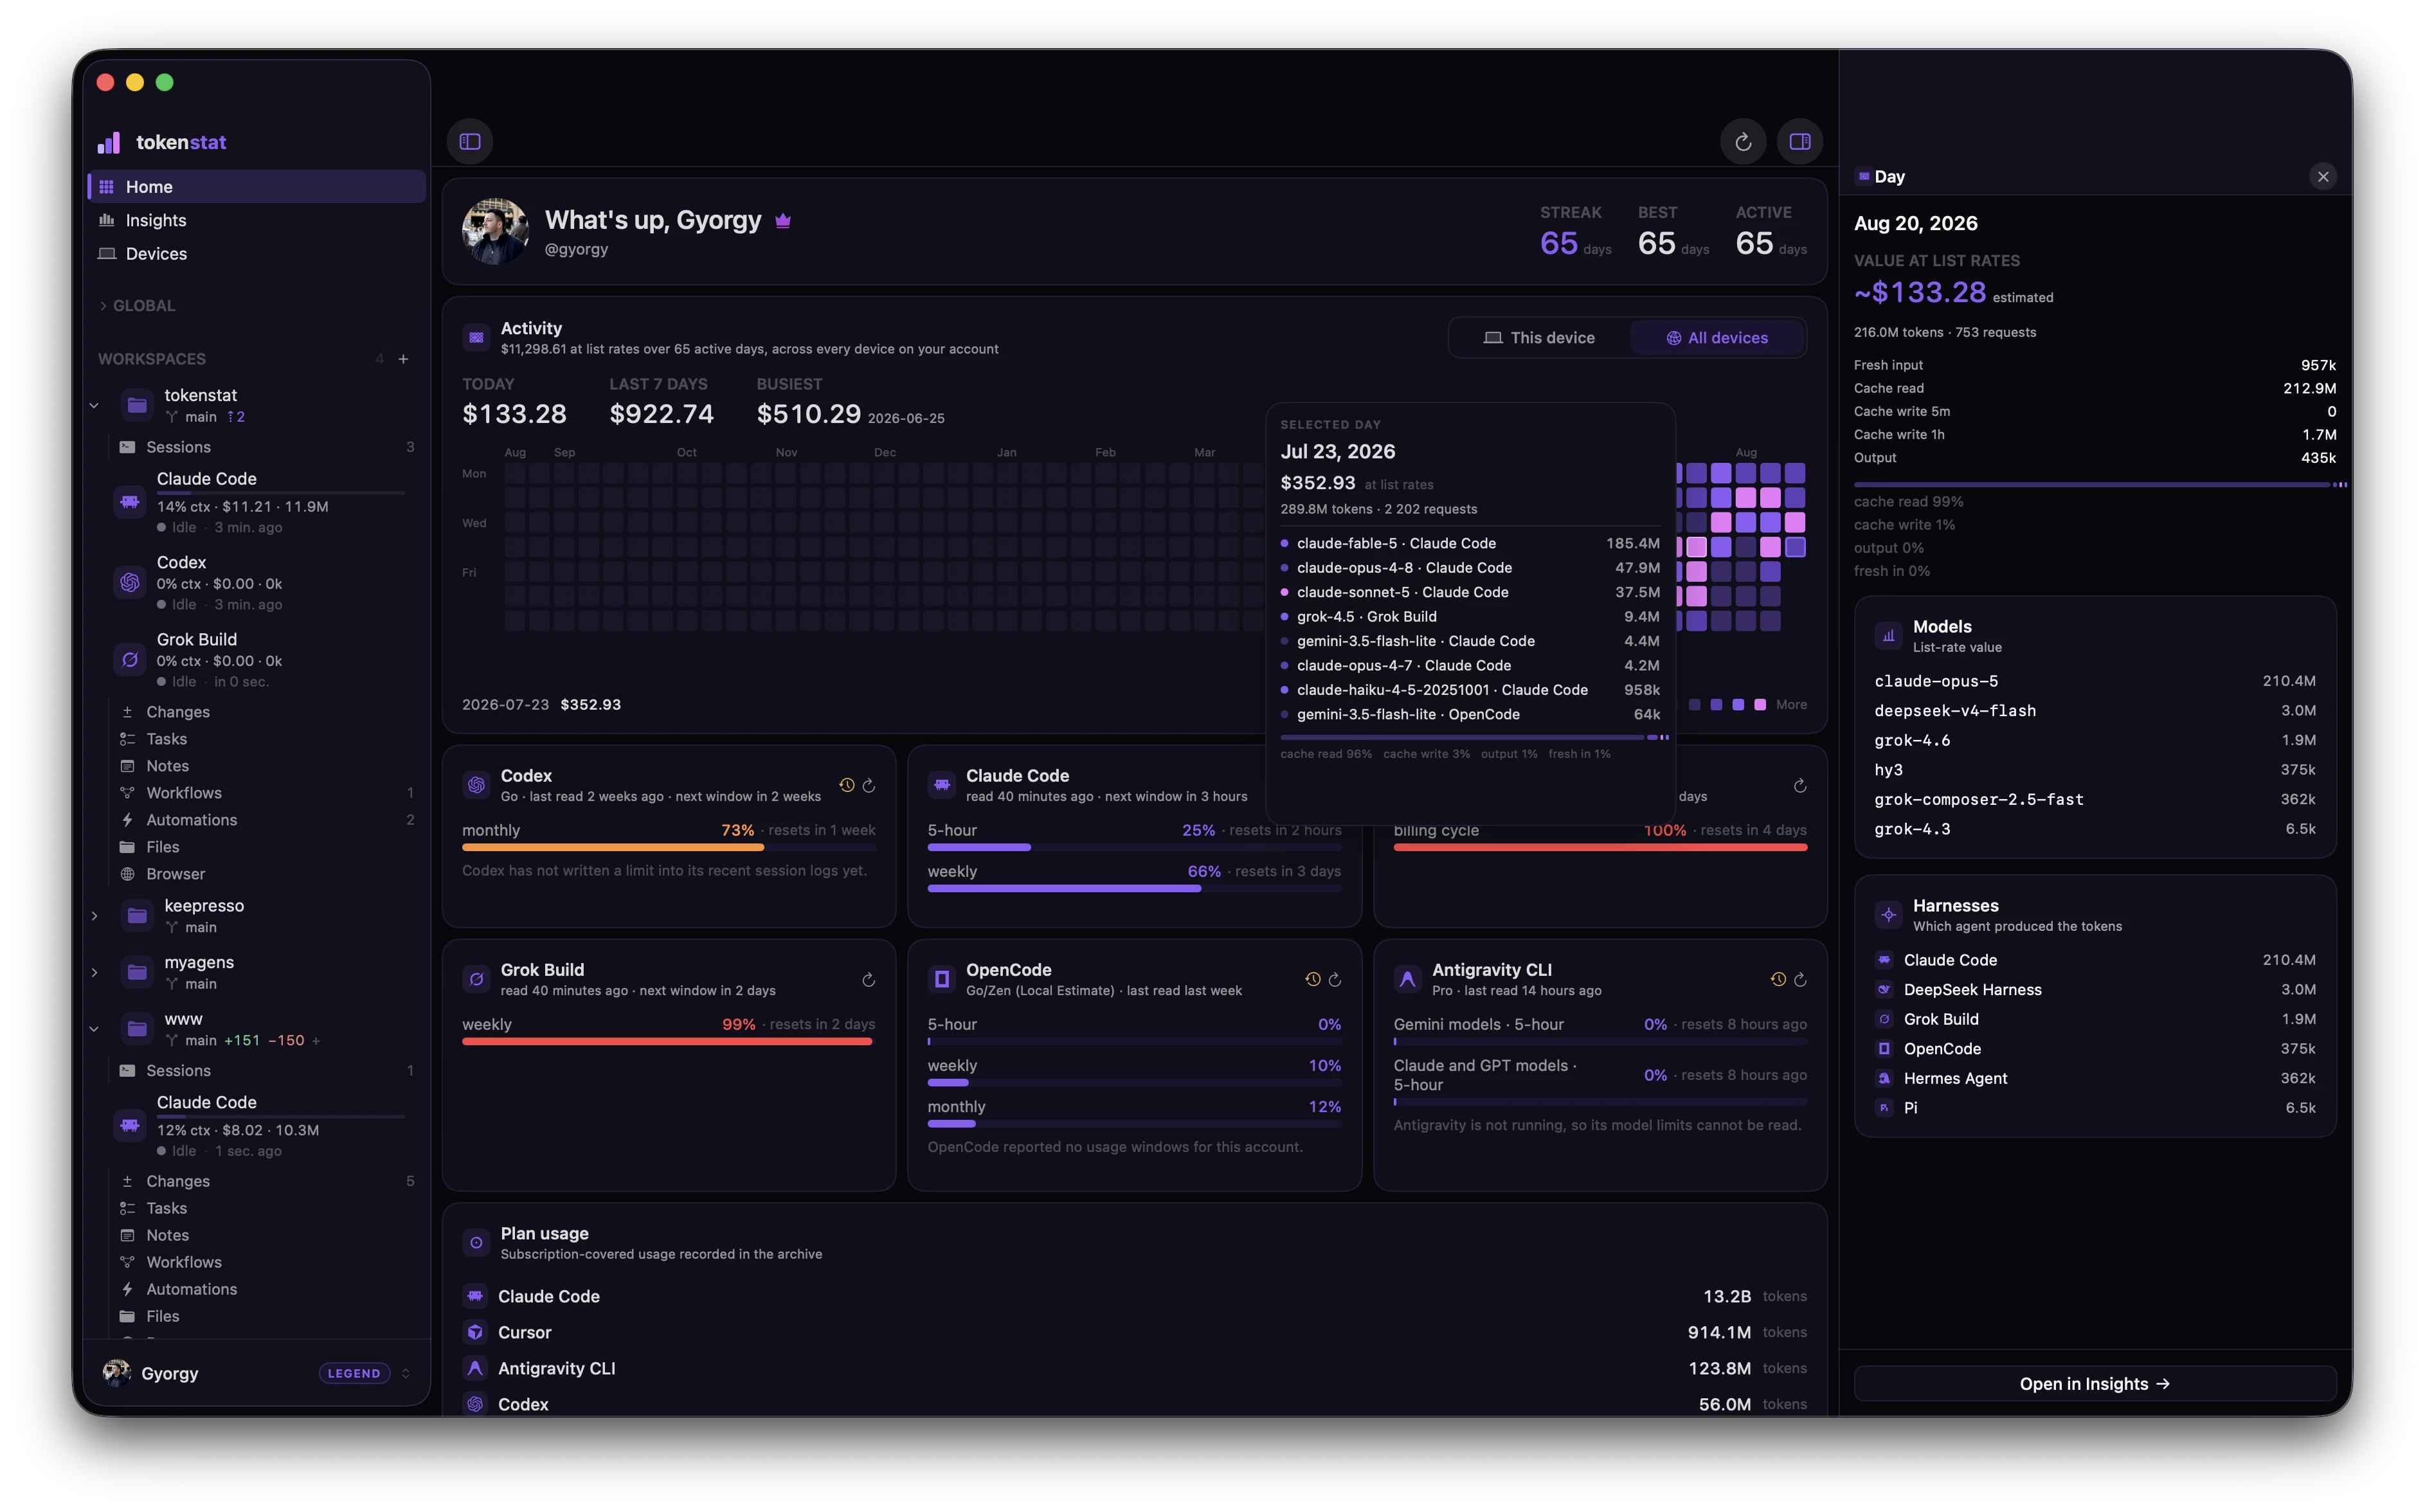Click claude-fable-5 row in selected day tooltip
The width and height of the screenshot is (2425, 1512).
click(x=1470, y=544)
